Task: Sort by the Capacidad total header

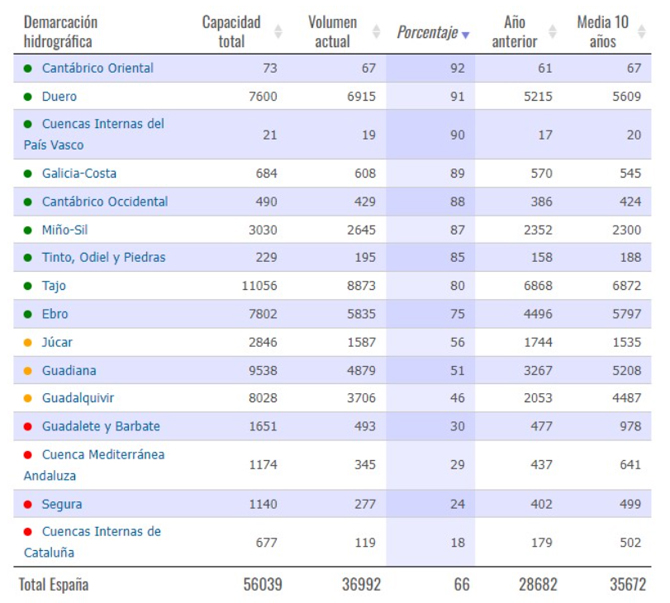Action: (x=231, y=32)
